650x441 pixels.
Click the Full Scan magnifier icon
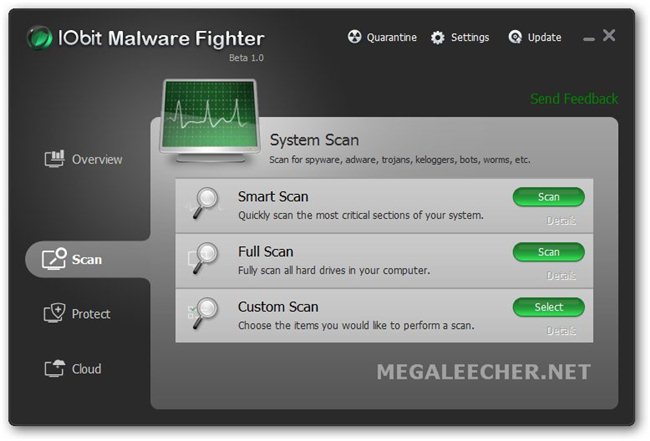(203, 258)
